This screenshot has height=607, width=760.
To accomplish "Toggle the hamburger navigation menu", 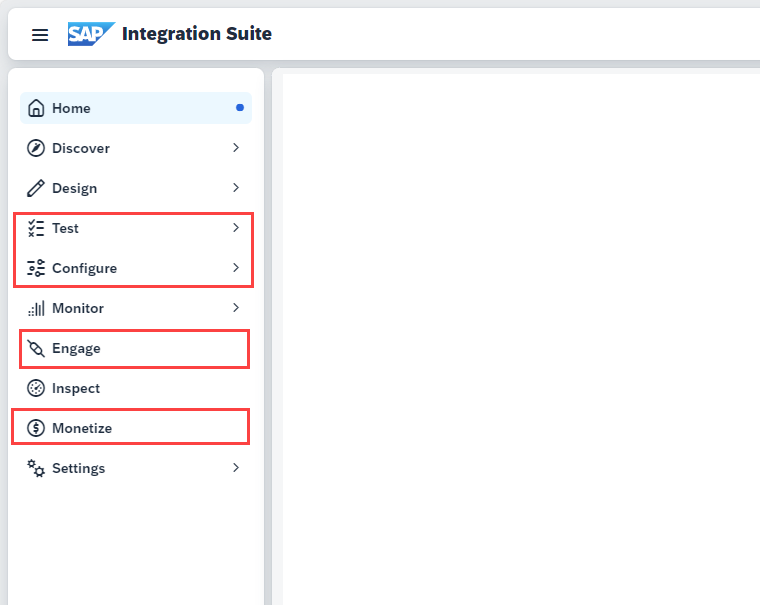I will point(40,35).
